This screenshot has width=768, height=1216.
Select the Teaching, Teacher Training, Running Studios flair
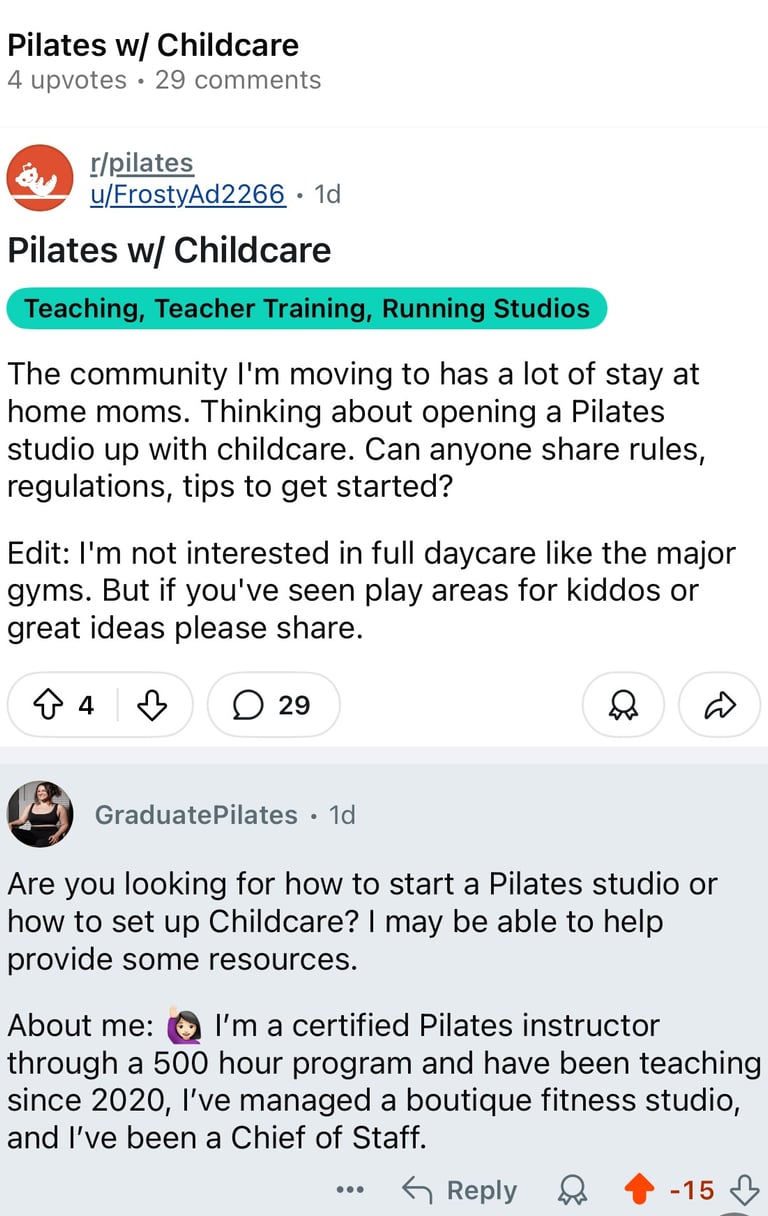click(x=307, y=308)
